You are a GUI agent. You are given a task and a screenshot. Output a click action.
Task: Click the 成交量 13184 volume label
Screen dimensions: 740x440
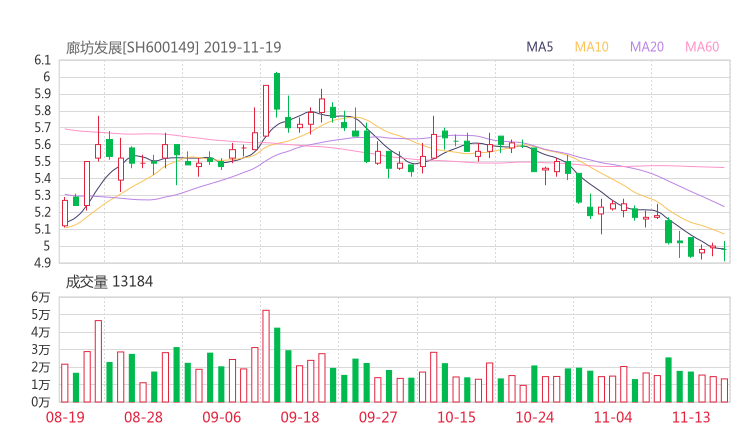(x=109, y=282)
